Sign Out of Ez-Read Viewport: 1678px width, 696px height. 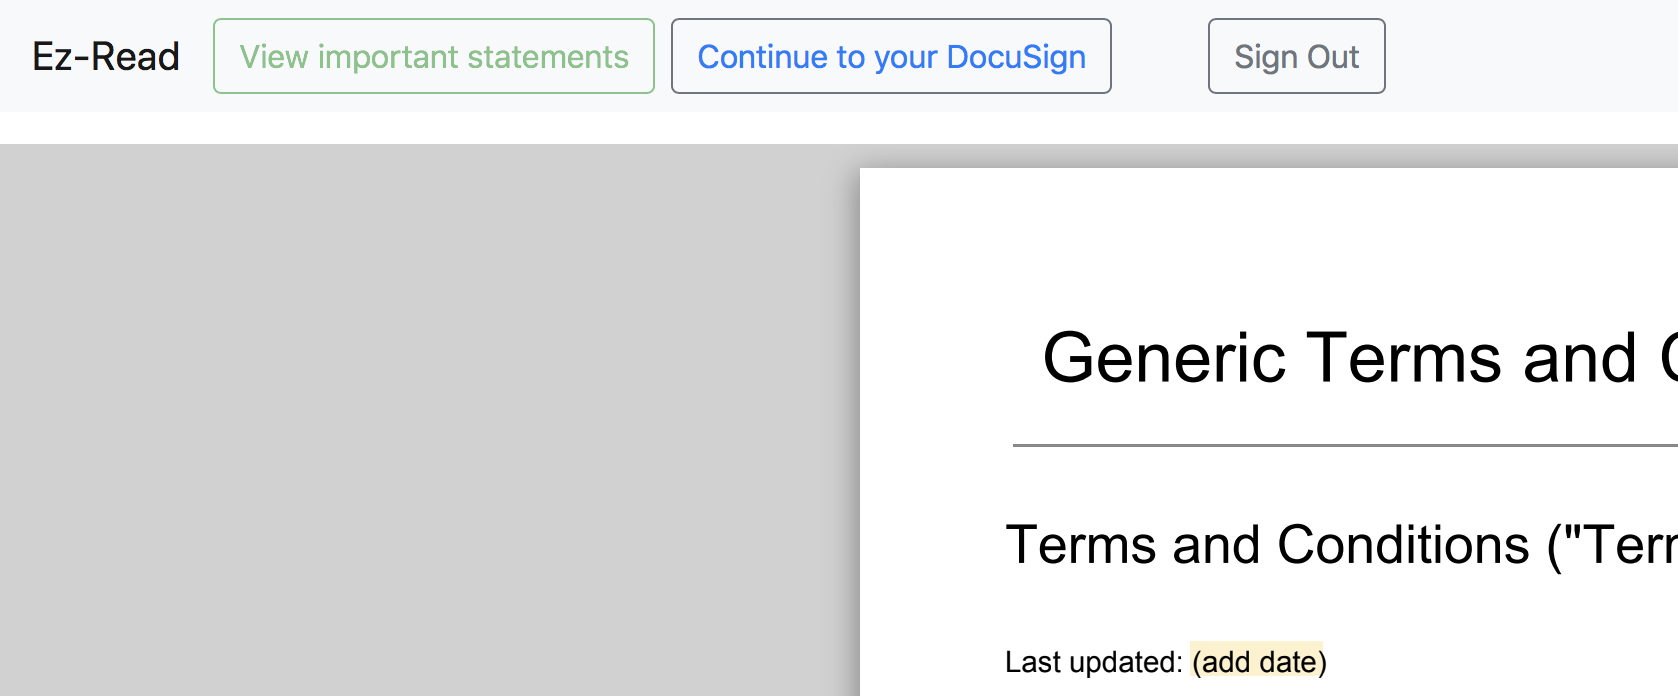[x=1296, y=57]
